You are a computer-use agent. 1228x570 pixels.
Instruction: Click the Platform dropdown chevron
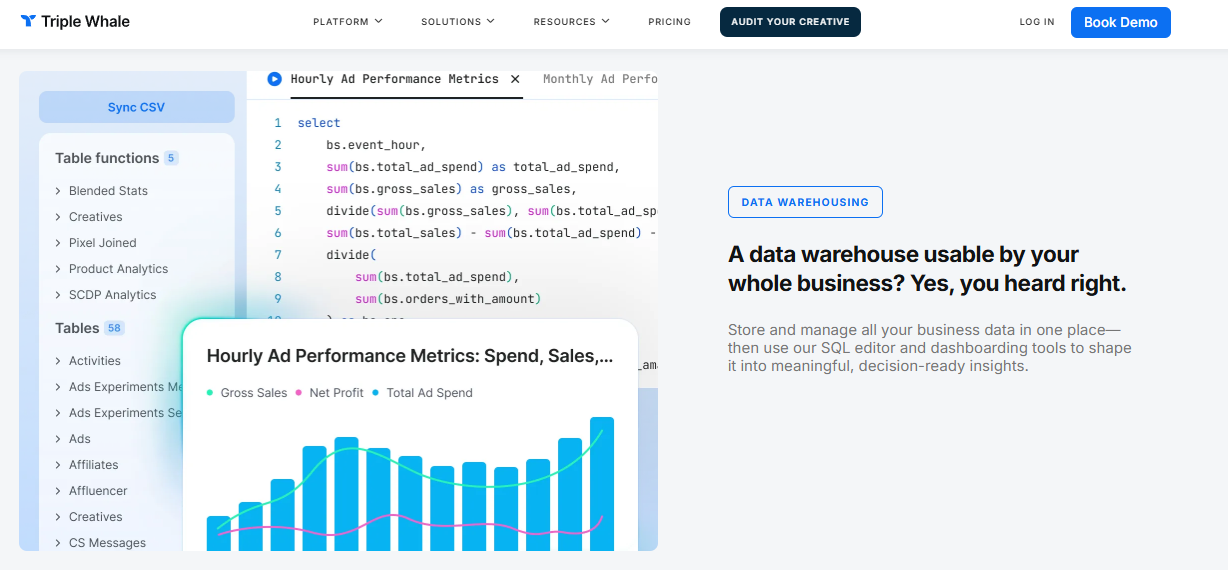[x=379, y=22]
